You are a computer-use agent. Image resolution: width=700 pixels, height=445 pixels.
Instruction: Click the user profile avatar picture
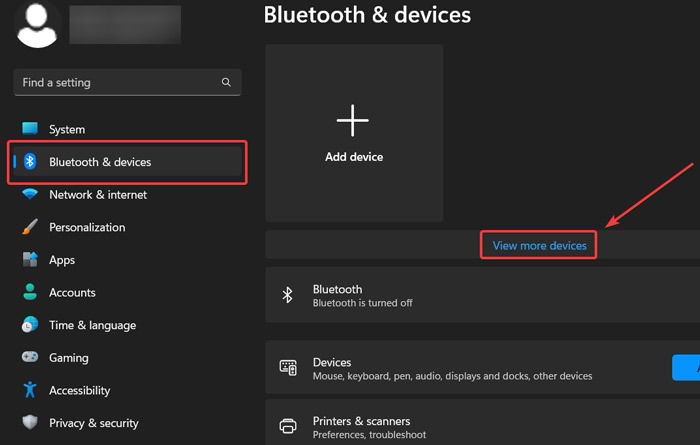point(37,25)
